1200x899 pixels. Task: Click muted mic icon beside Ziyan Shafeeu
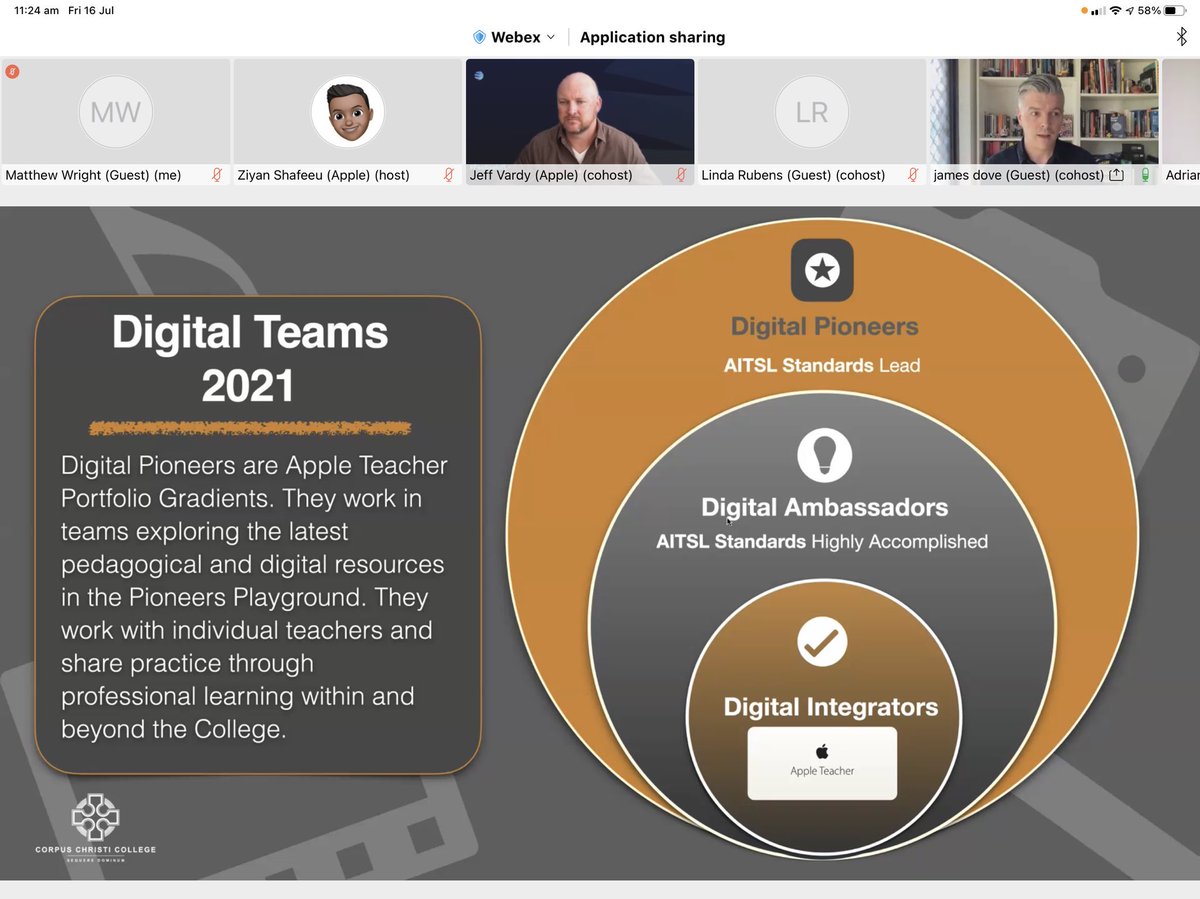tap(449, 175)
